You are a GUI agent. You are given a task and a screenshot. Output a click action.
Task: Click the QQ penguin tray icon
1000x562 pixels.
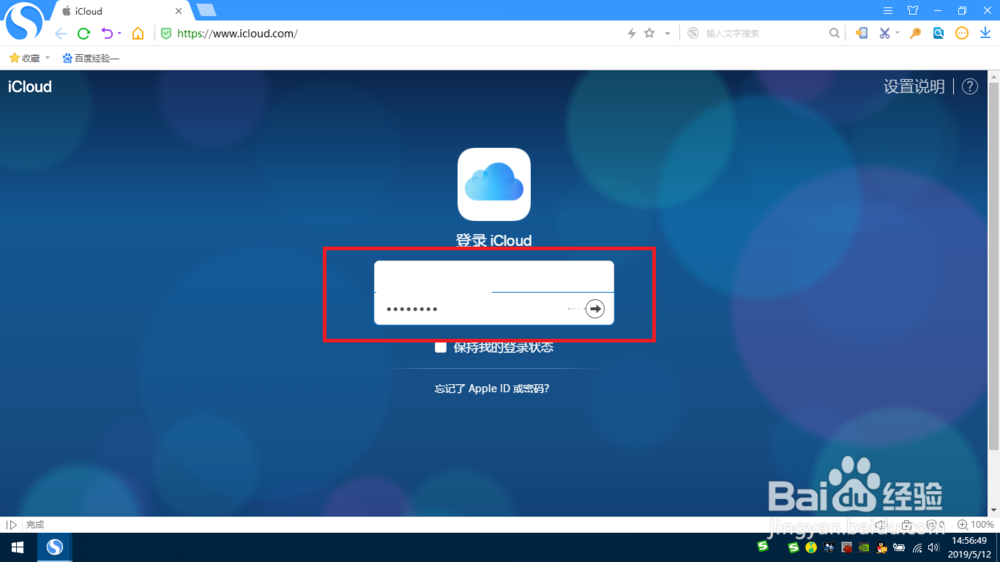[881, 547]
